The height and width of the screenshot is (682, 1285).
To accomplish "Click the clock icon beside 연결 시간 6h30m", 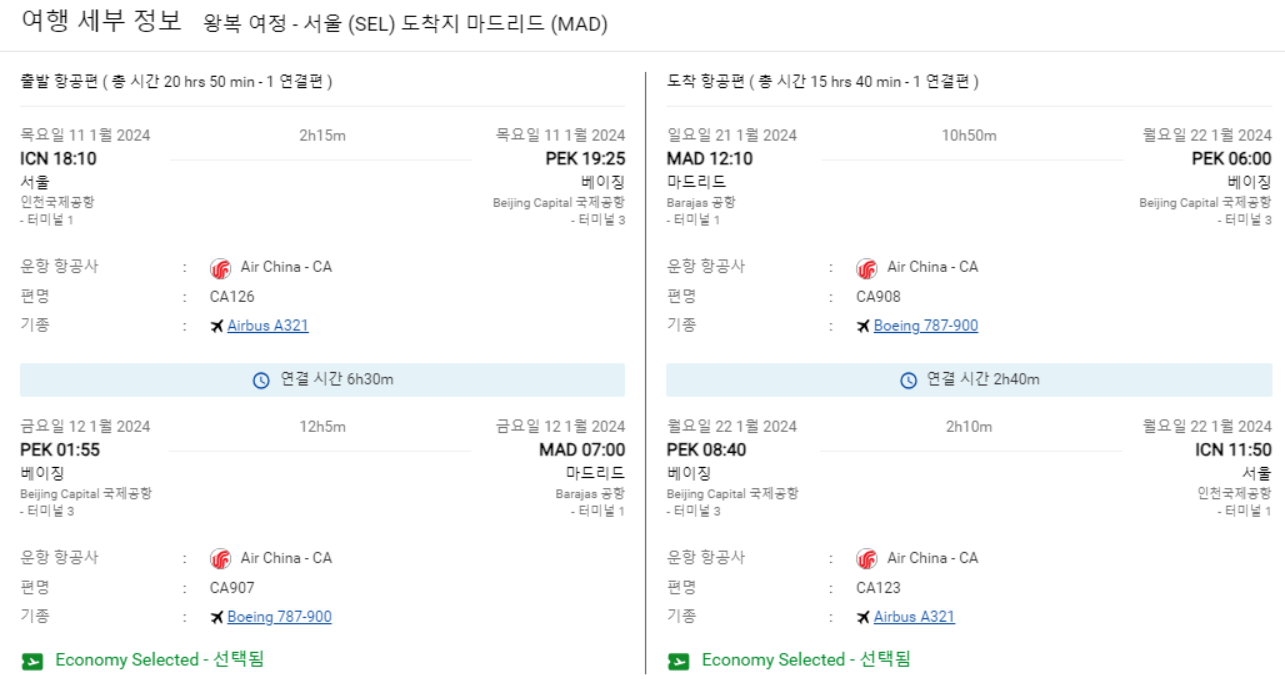I will tap(261, 381).
